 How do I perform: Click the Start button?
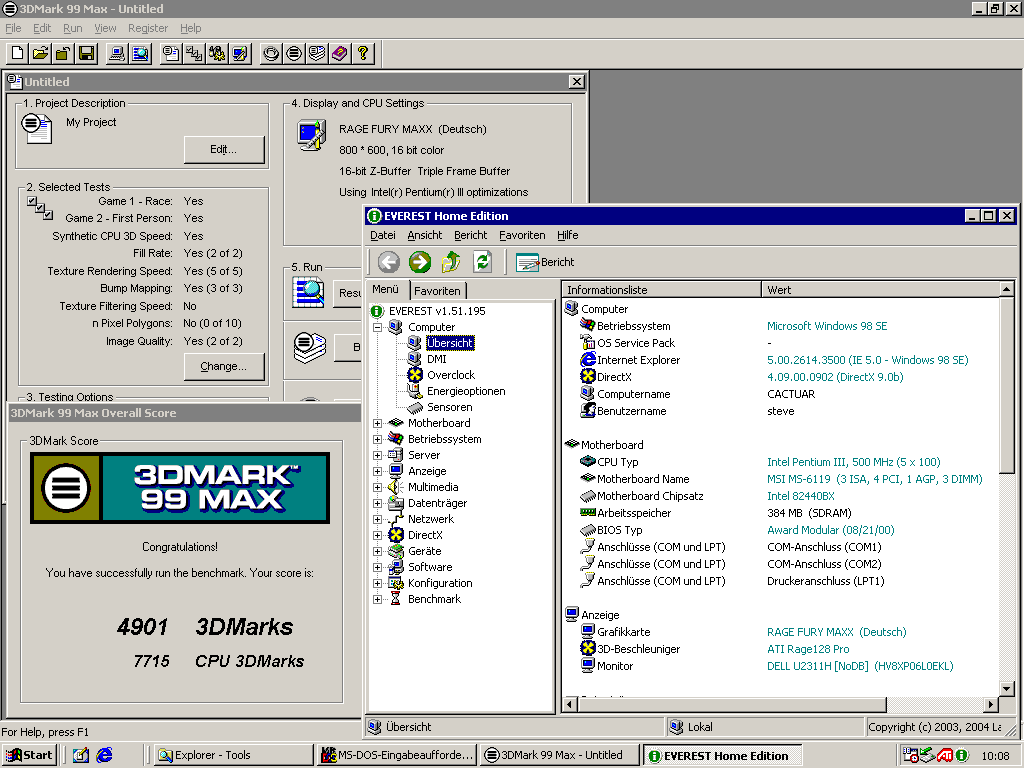tap(29, 755)
